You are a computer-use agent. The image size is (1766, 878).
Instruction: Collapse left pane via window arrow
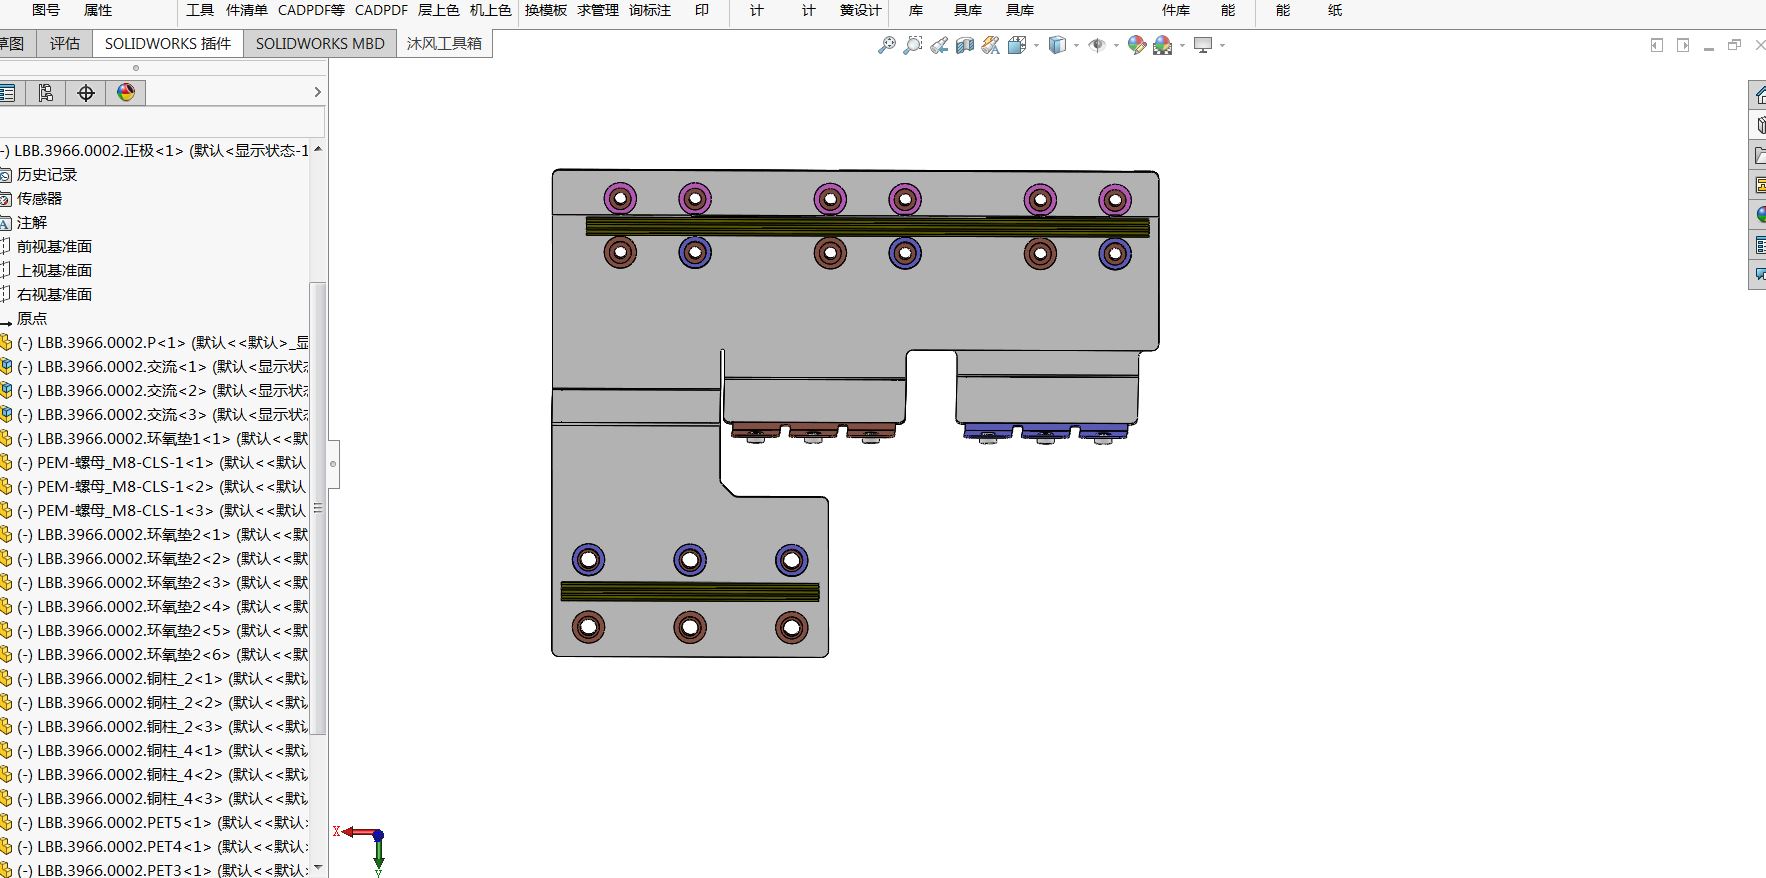click(1657, 45)
